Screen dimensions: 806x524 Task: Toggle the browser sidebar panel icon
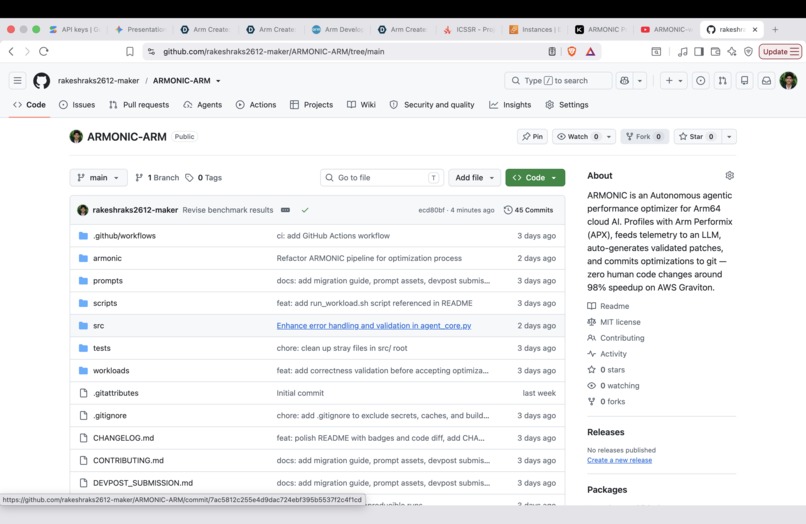click(699, 51)
